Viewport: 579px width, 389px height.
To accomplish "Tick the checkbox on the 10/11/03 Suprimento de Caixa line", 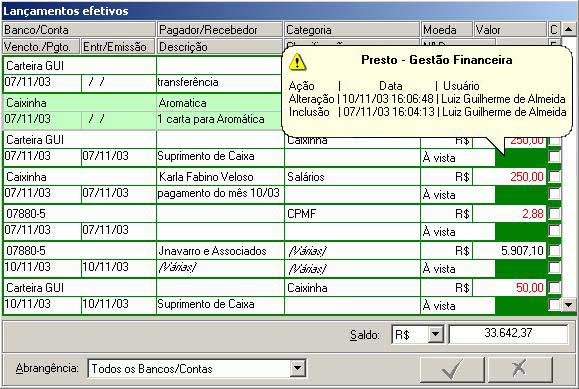I will [554, 304].
